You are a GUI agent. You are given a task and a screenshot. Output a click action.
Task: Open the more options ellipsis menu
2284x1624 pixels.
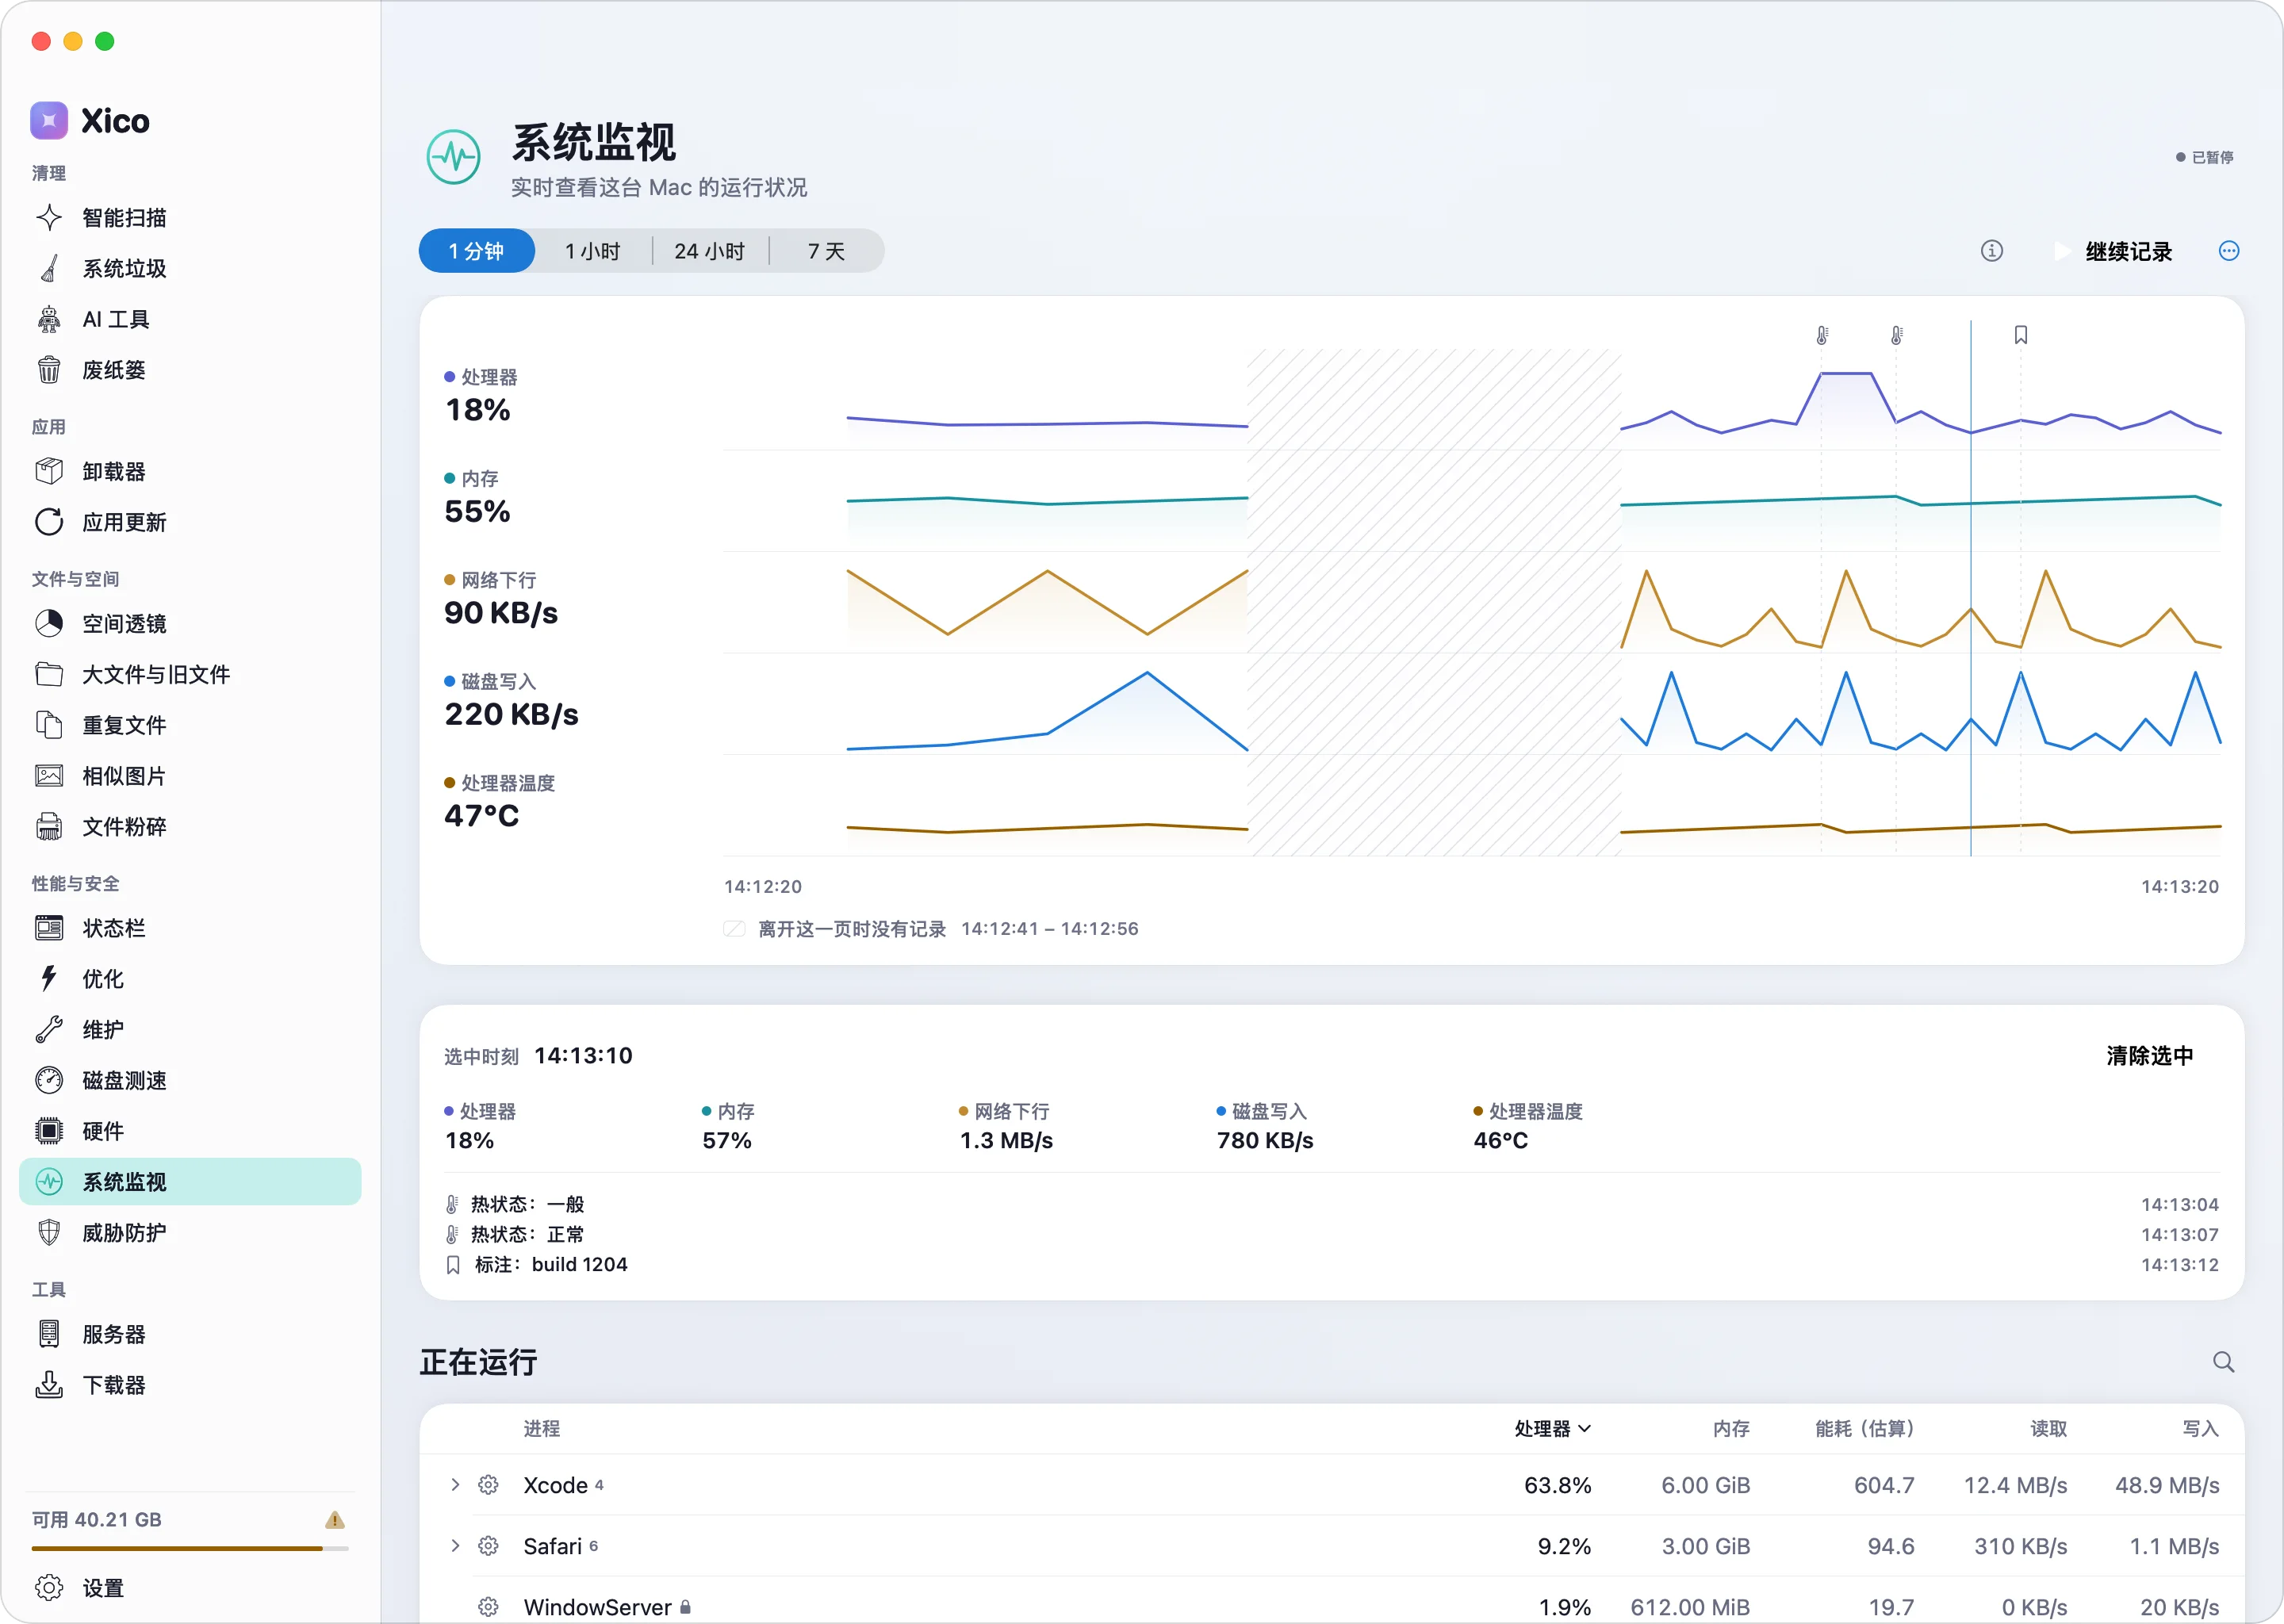pyautogui.click(x=2229, y=251)
